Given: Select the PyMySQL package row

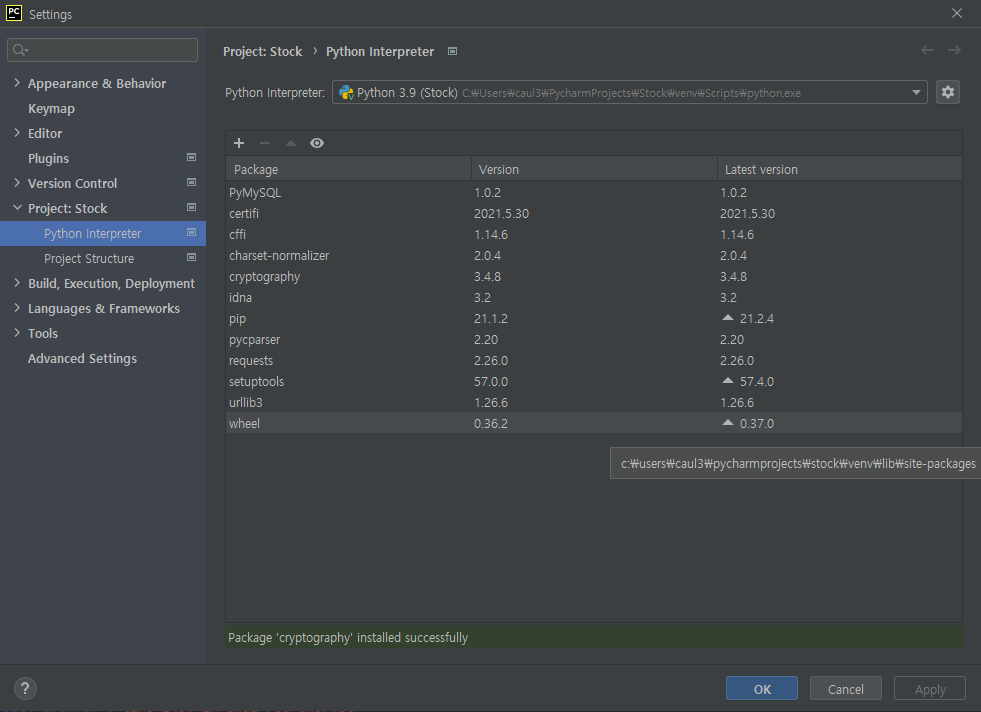Looking at the screenshot, I should coord(594,193).
